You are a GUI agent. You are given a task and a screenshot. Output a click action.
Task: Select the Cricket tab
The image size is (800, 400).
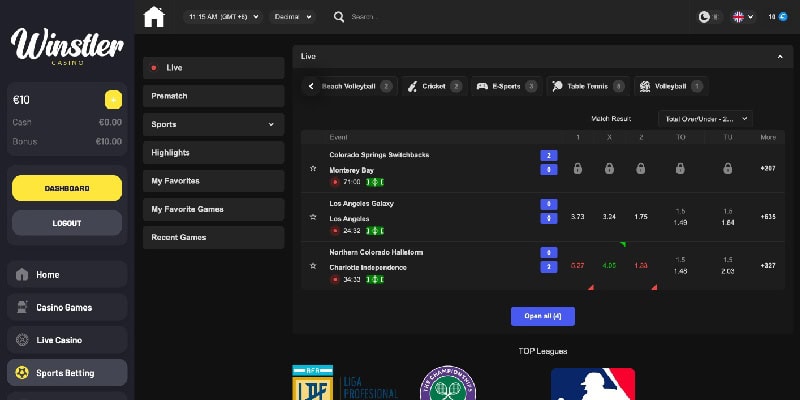[434, 86]
